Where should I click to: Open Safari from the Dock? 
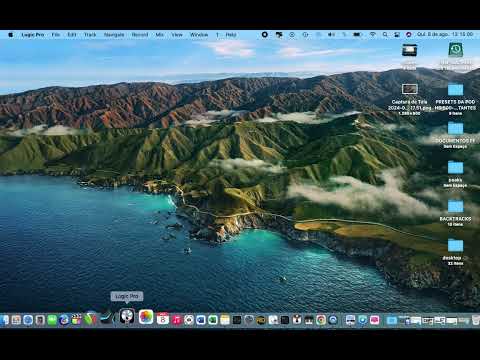(28, 320)
